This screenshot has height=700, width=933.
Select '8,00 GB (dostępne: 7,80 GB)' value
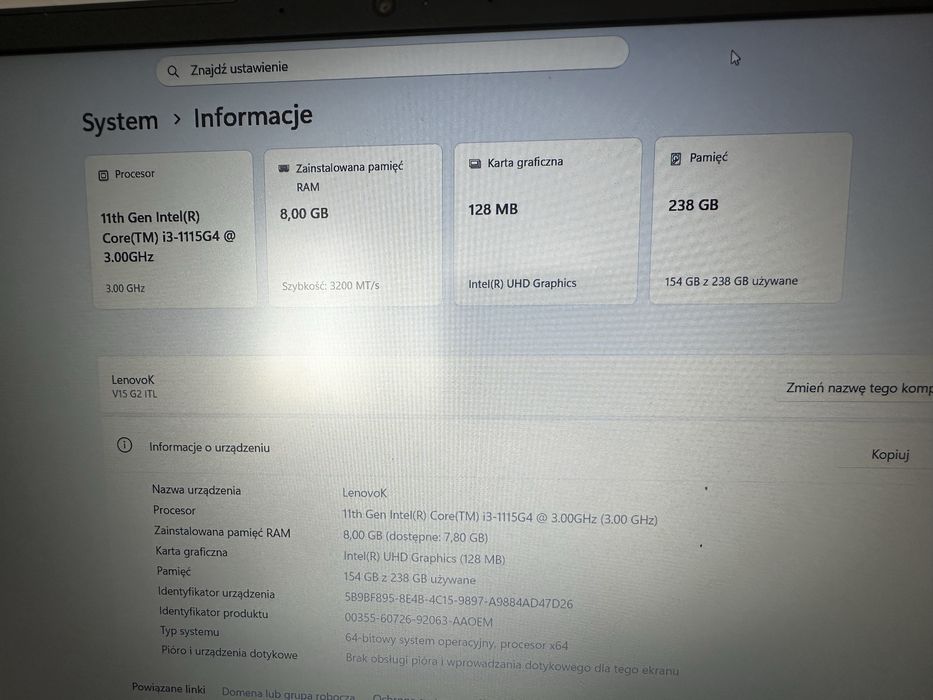click(415, 536)
